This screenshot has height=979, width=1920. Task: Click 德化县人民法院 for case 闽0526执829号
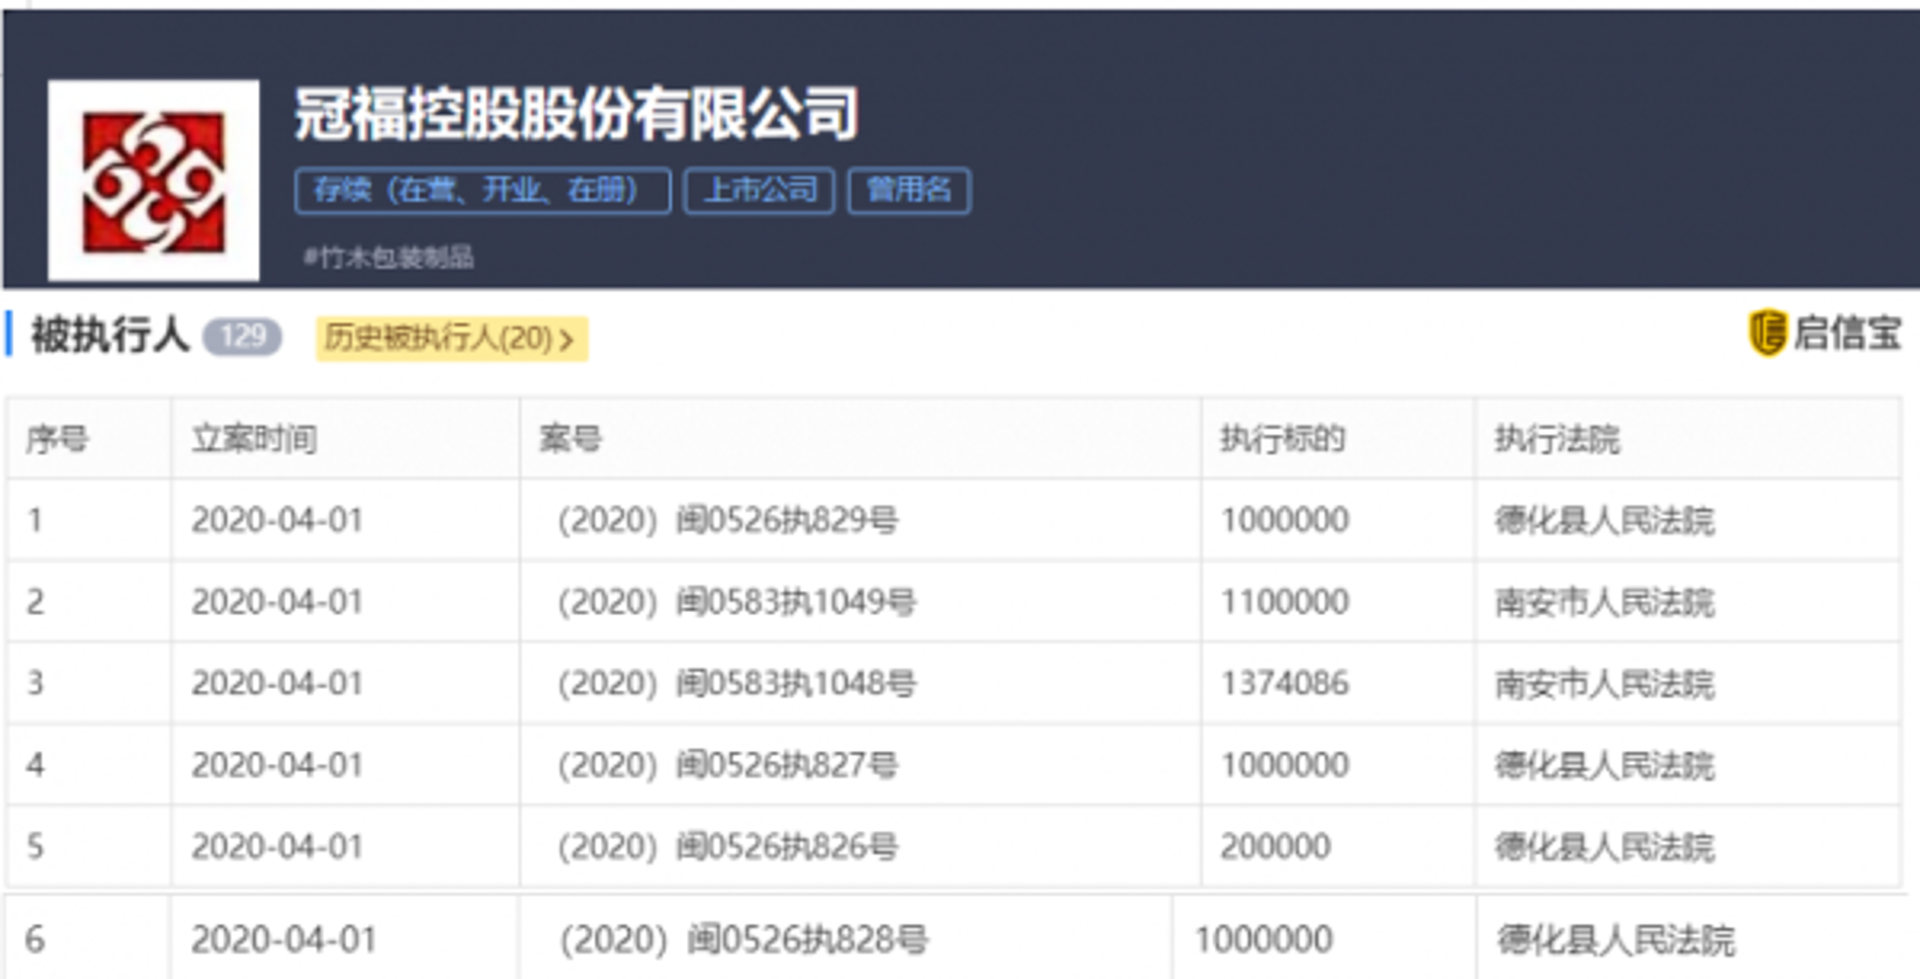(1605, 520)
